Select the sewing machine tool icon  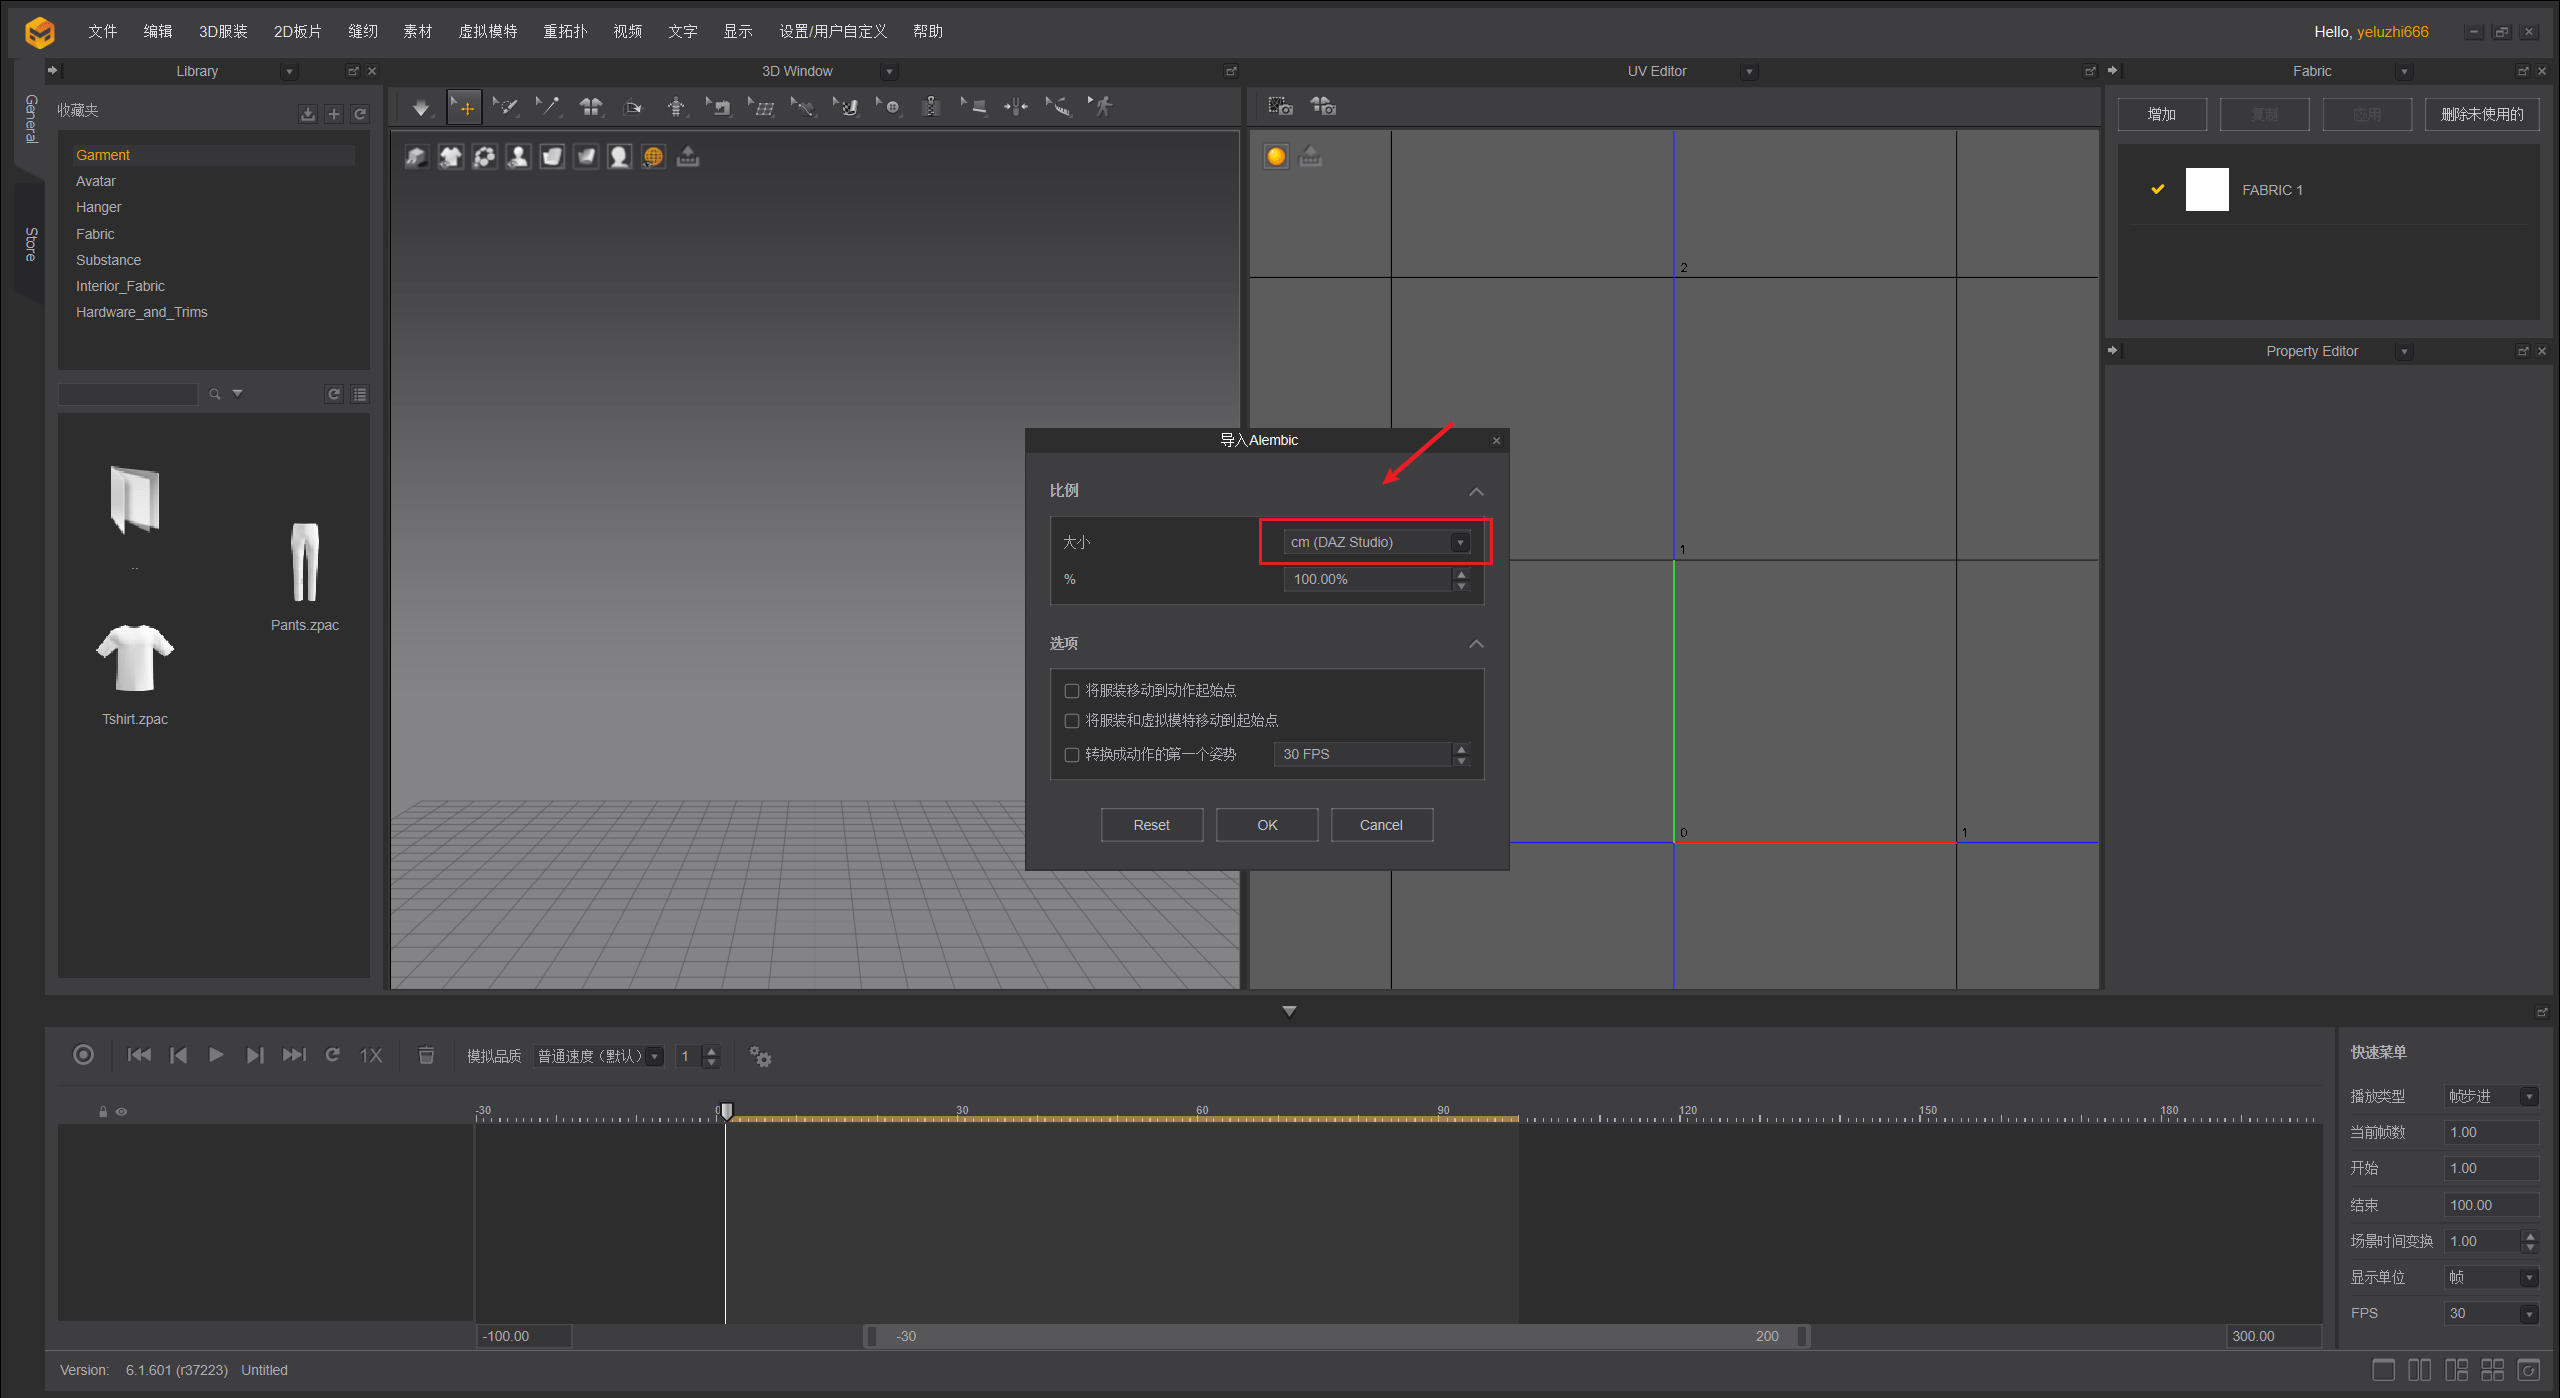(720, 107)
